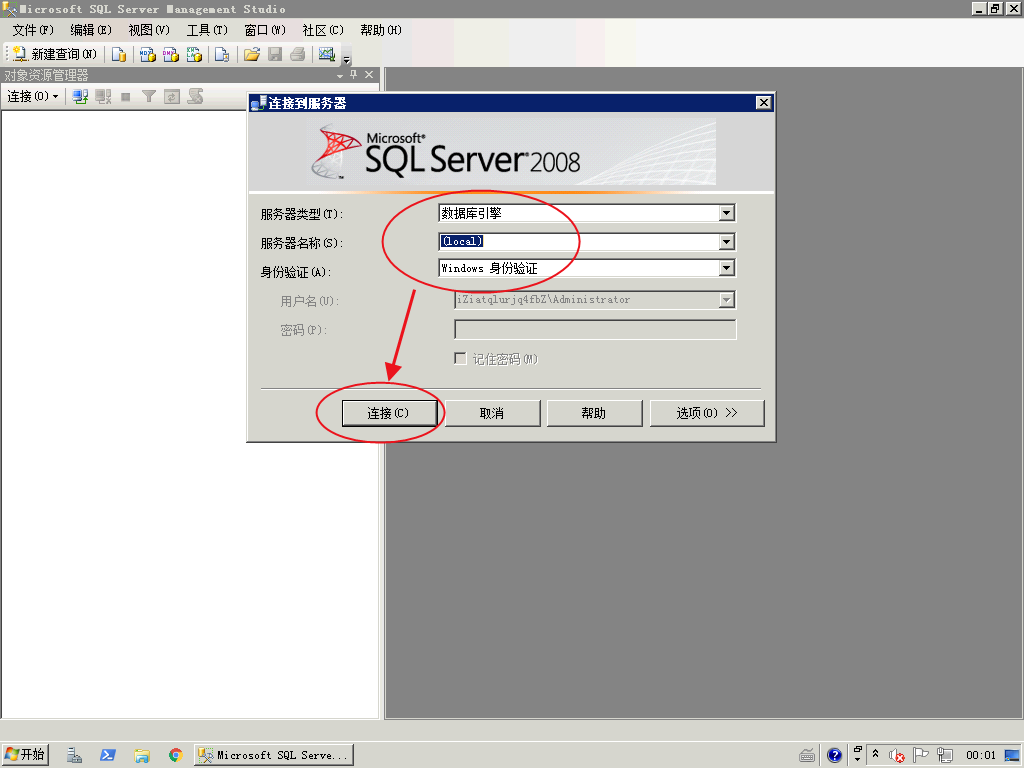This screenshot has width=1024, height=768.
Task: Expand the 身份验证 dropdown arrow
Action: (726, 268)
